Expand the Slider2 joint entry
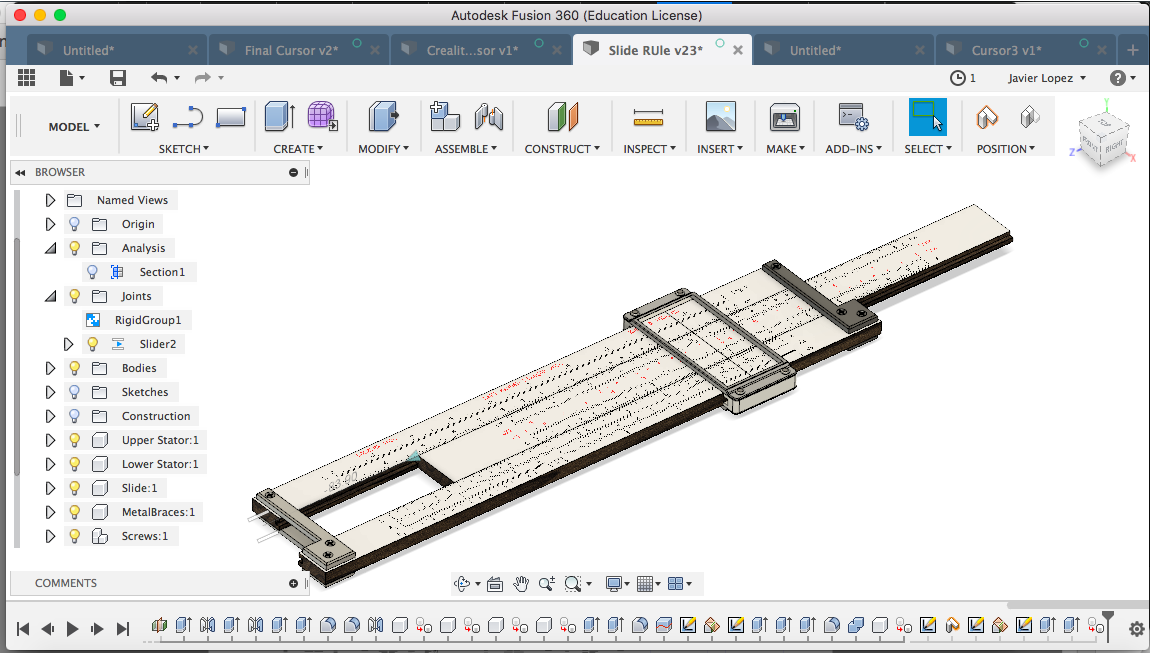The height and width of the screenshot is (653, 1150). (x=68, y=343)
